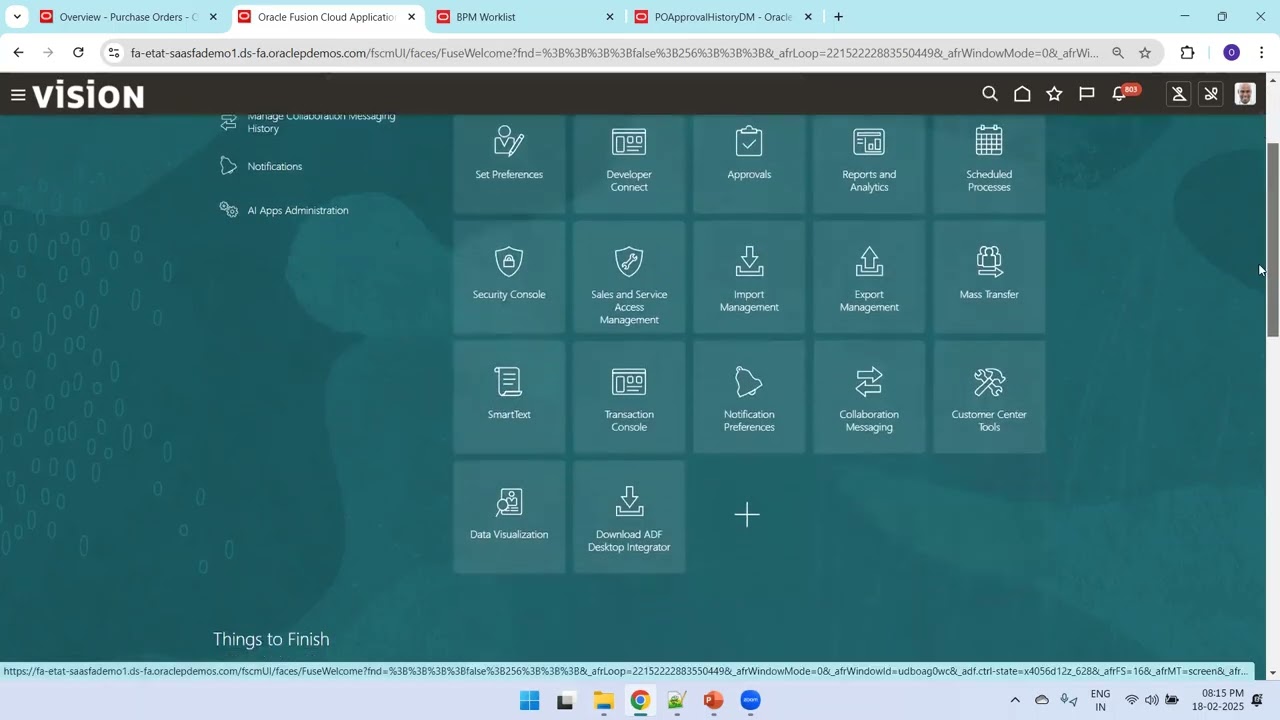Close the BPM Worklist tab
This screenshot has width=1280, height=720.
click(x=610, y=17)
